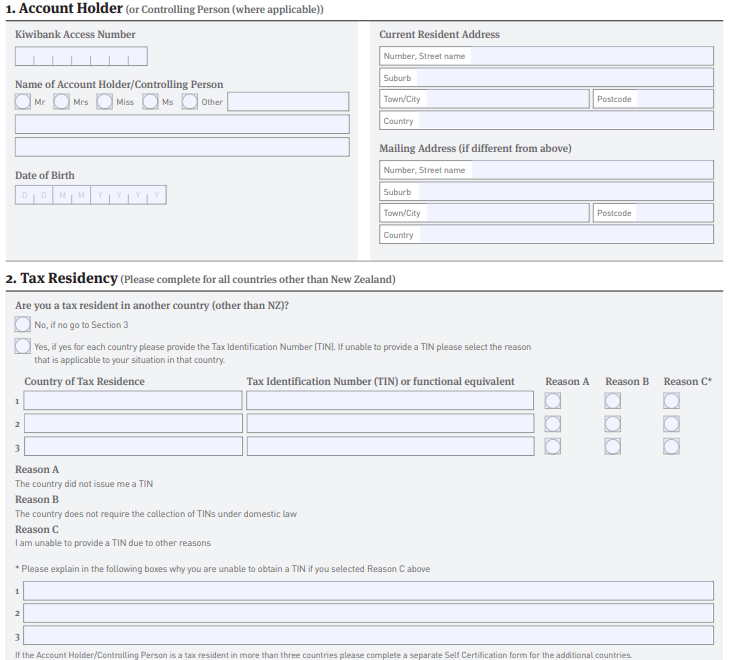739x660 pixels.
Task: Select the Mrs title option
Action: click(x=61, y=101)
